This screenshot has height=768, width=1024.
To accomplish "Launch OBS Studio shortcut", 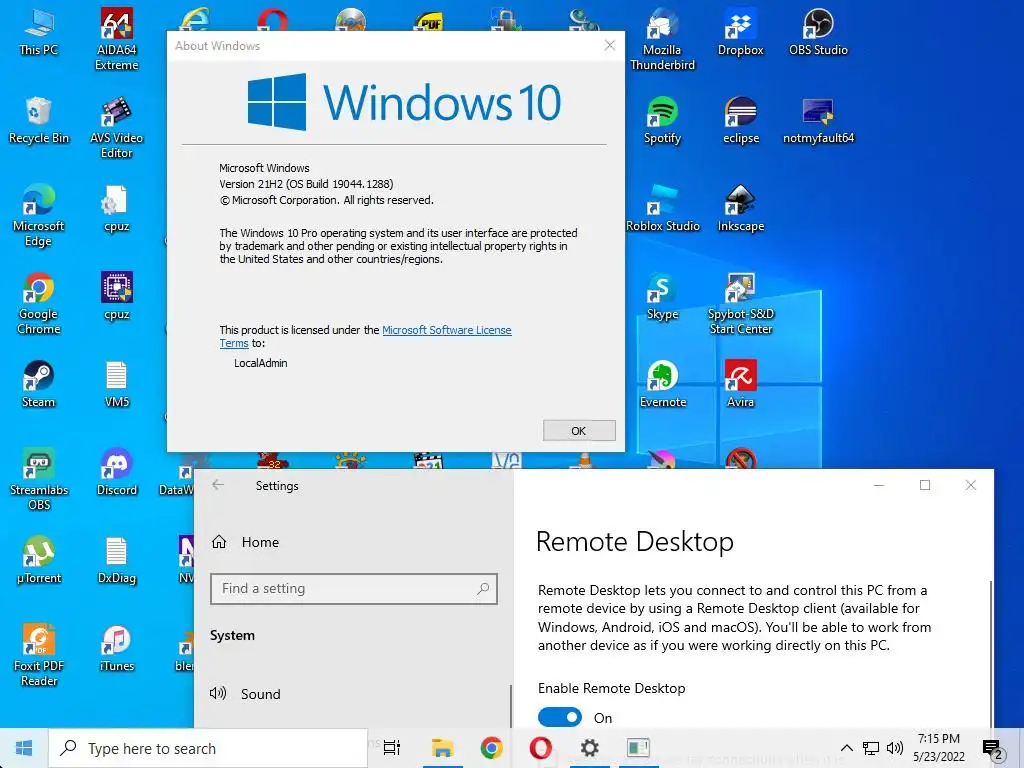I will coord(818,33).
